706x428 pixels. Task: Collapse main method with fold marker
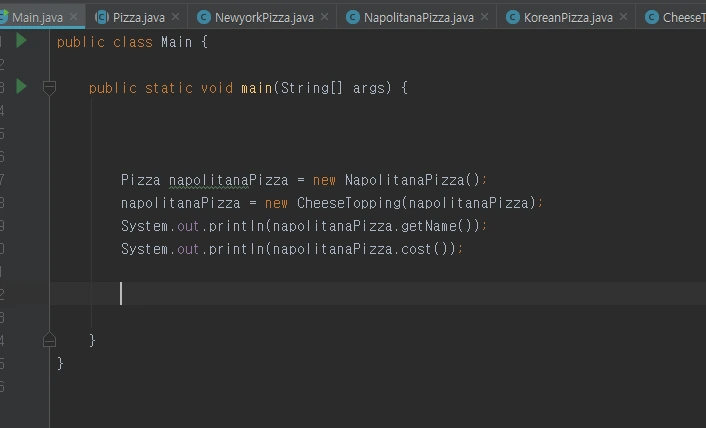point(49,87)
